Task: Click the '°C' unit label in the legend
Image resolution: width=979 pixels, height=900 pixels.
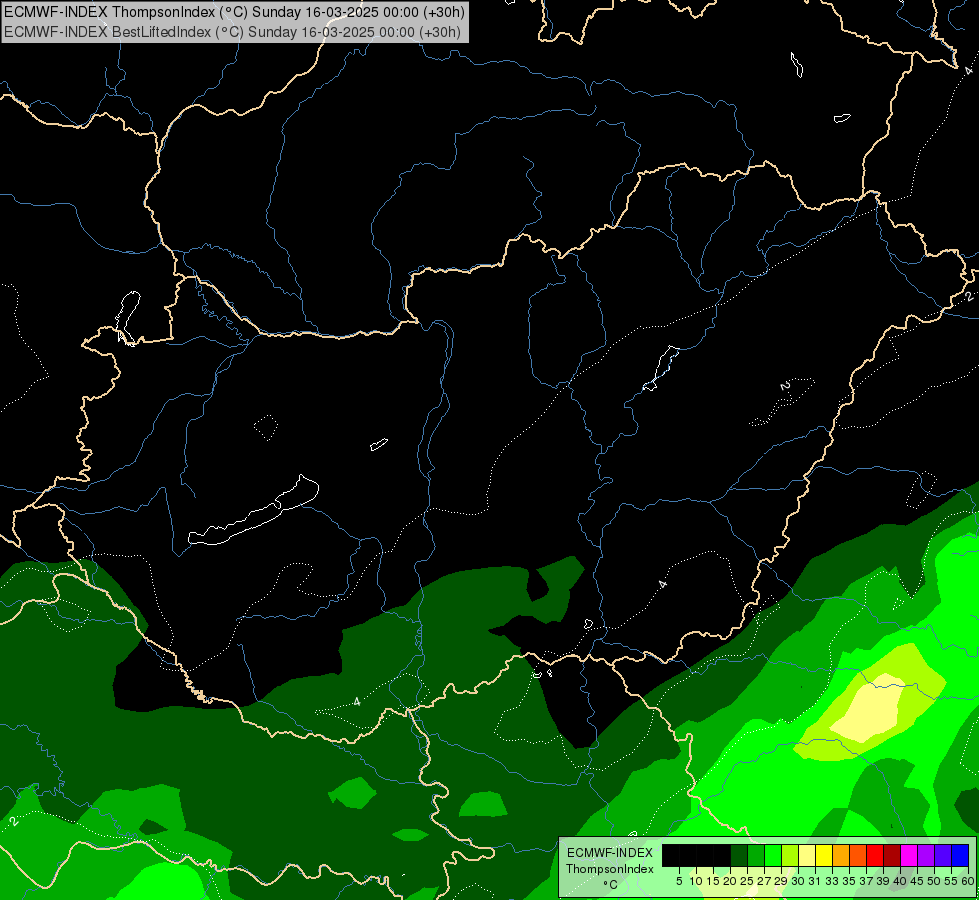Action: [611, 885]
